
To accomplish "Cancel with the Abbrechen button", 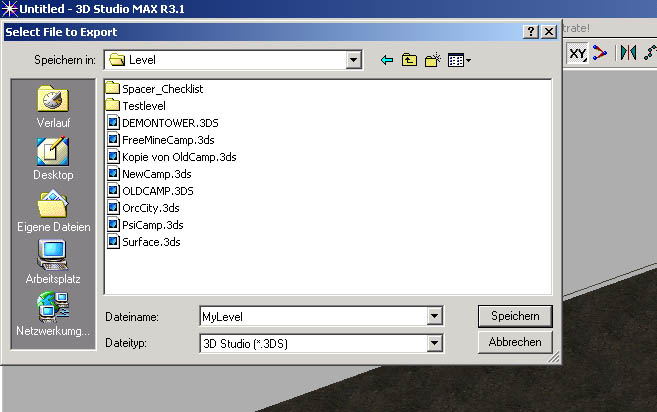I will pyautogui.click(x=515, y=342).
